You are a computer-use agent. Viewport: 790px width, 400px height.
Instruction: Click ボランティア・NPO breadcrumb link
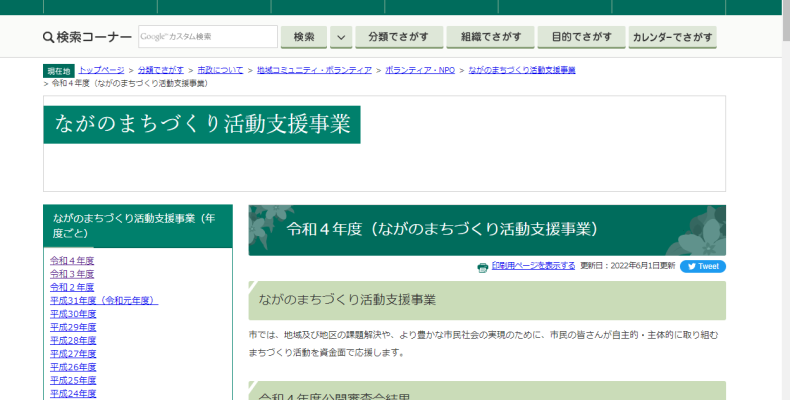pos(420,70)
